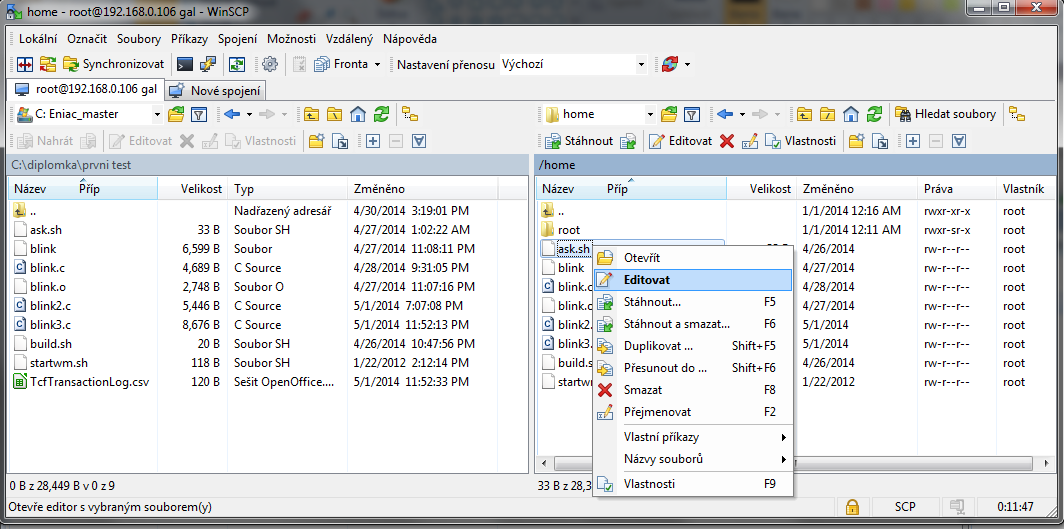Click the red delete X in remote toolbar
The width and height of the screenshot is (1064, 529).
[727, 141]
